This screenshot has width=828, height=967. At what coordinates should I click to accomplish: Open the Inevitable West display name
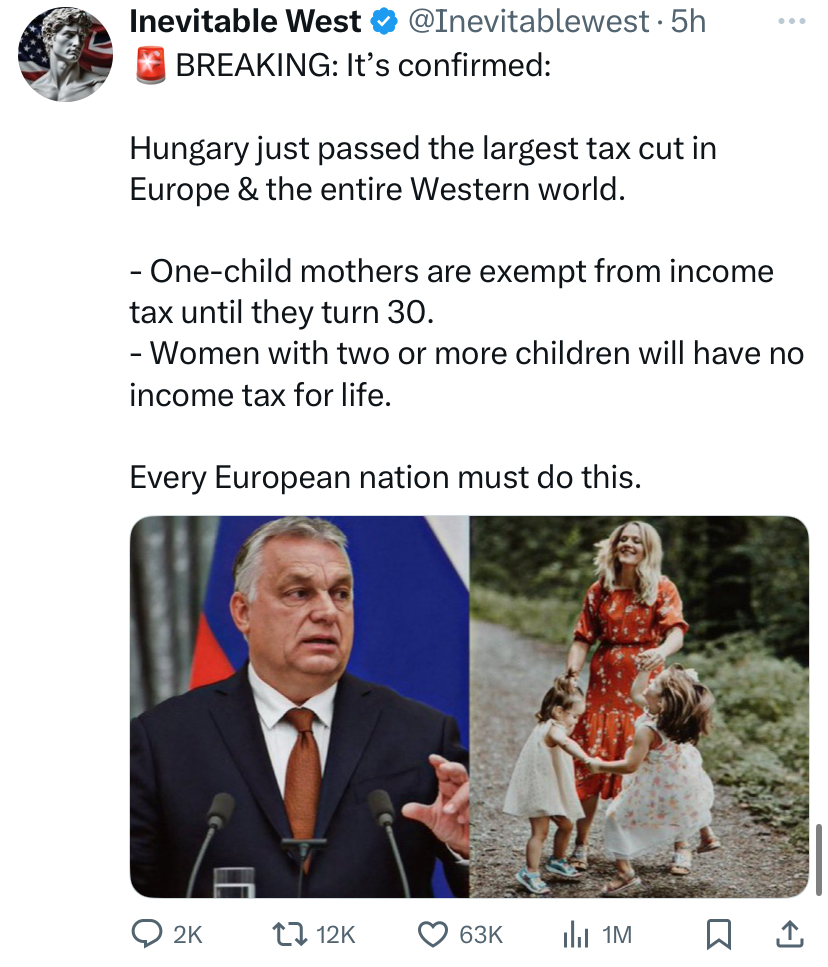pos(245,22)
